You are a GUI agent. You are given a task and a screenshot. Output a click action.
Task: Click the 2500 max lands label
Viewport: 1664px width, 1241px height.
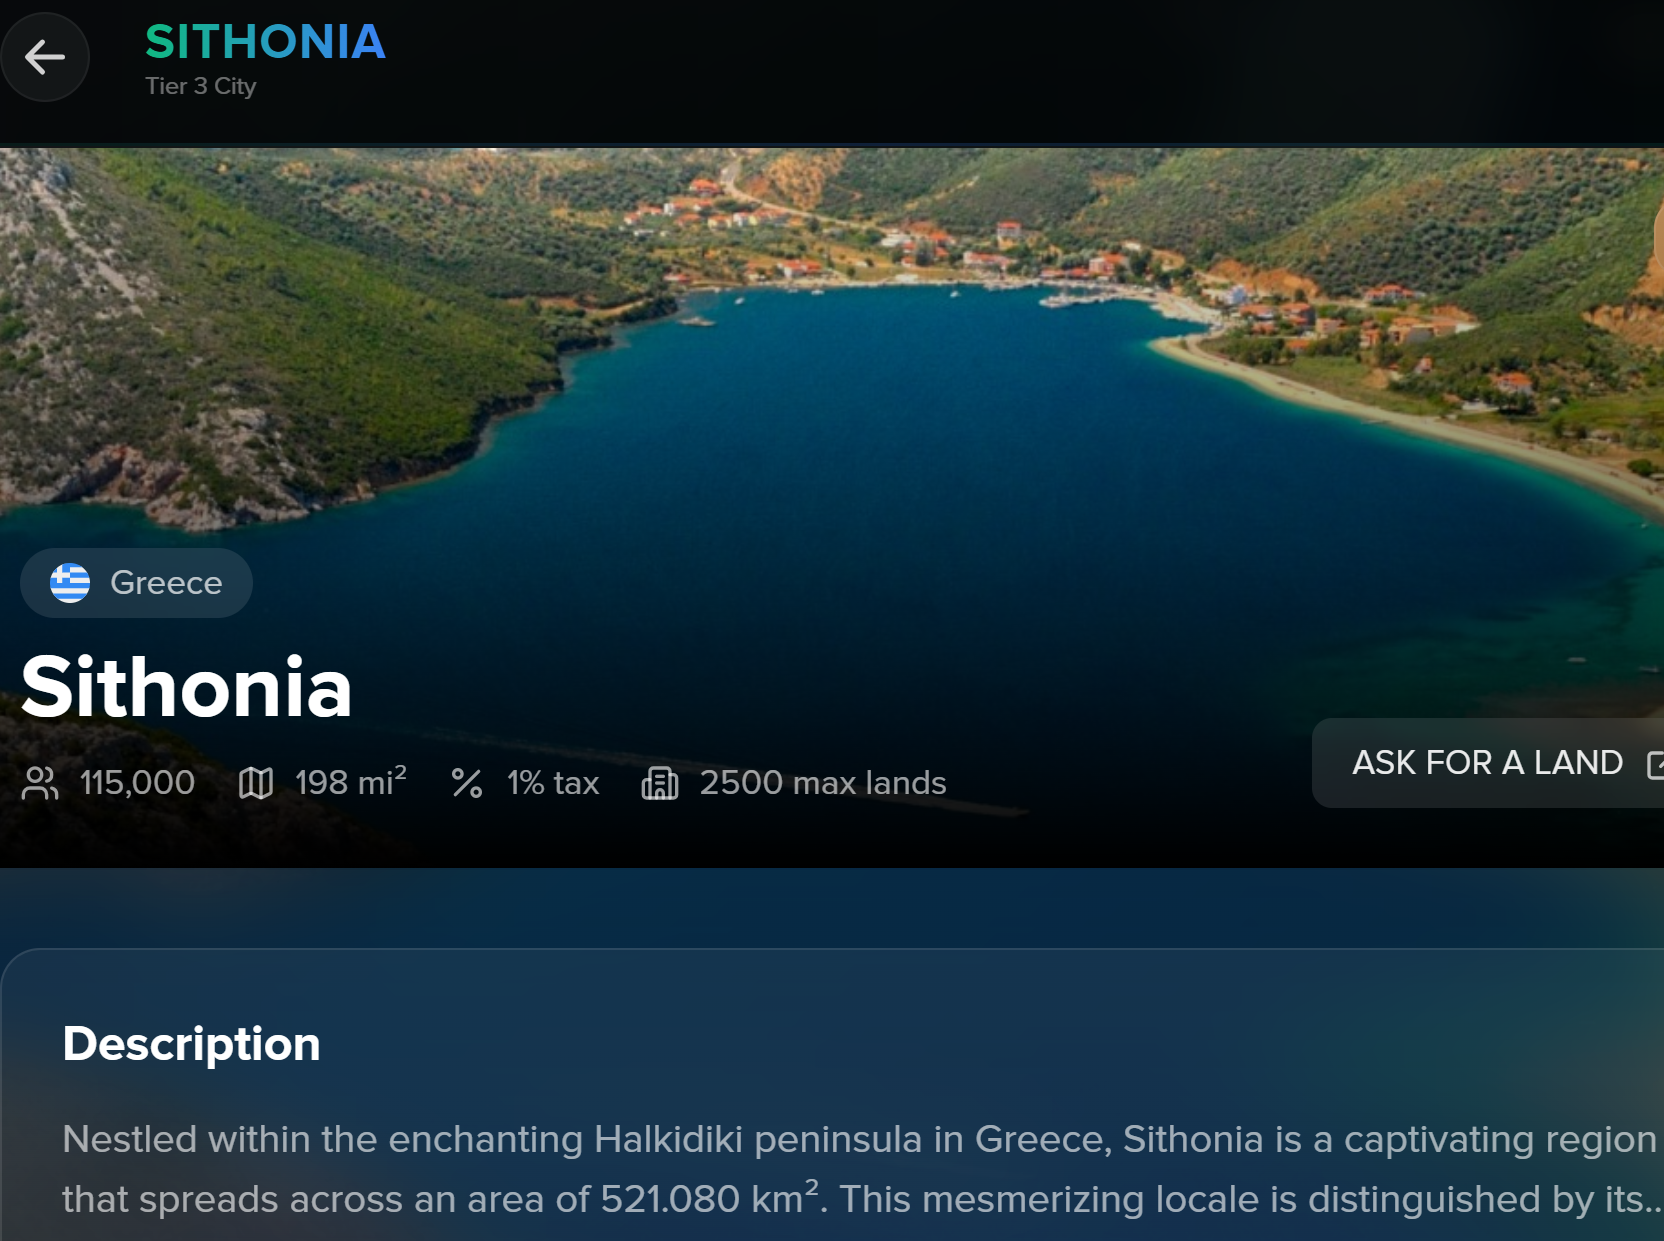823,783
